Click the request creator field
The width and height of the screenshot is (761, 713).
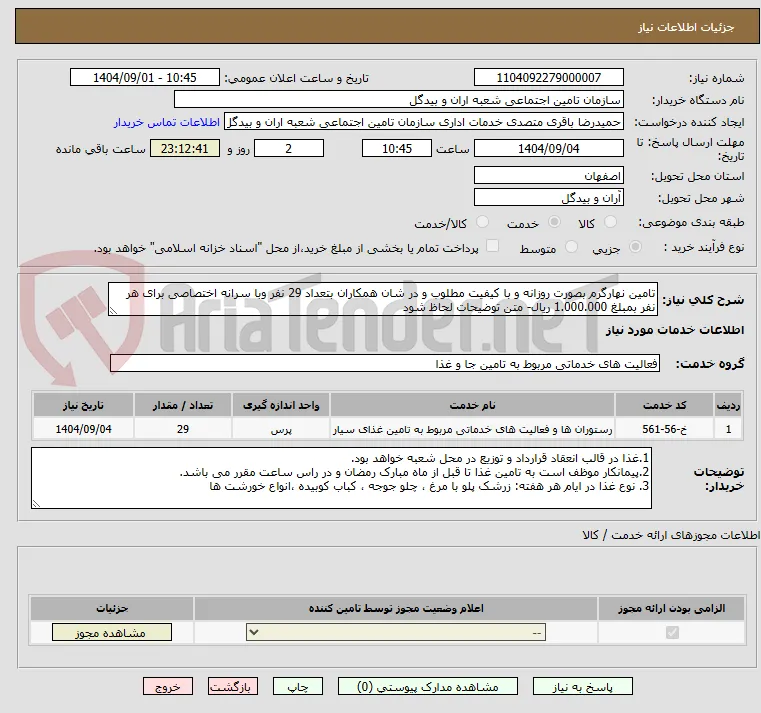pos(424,122)
